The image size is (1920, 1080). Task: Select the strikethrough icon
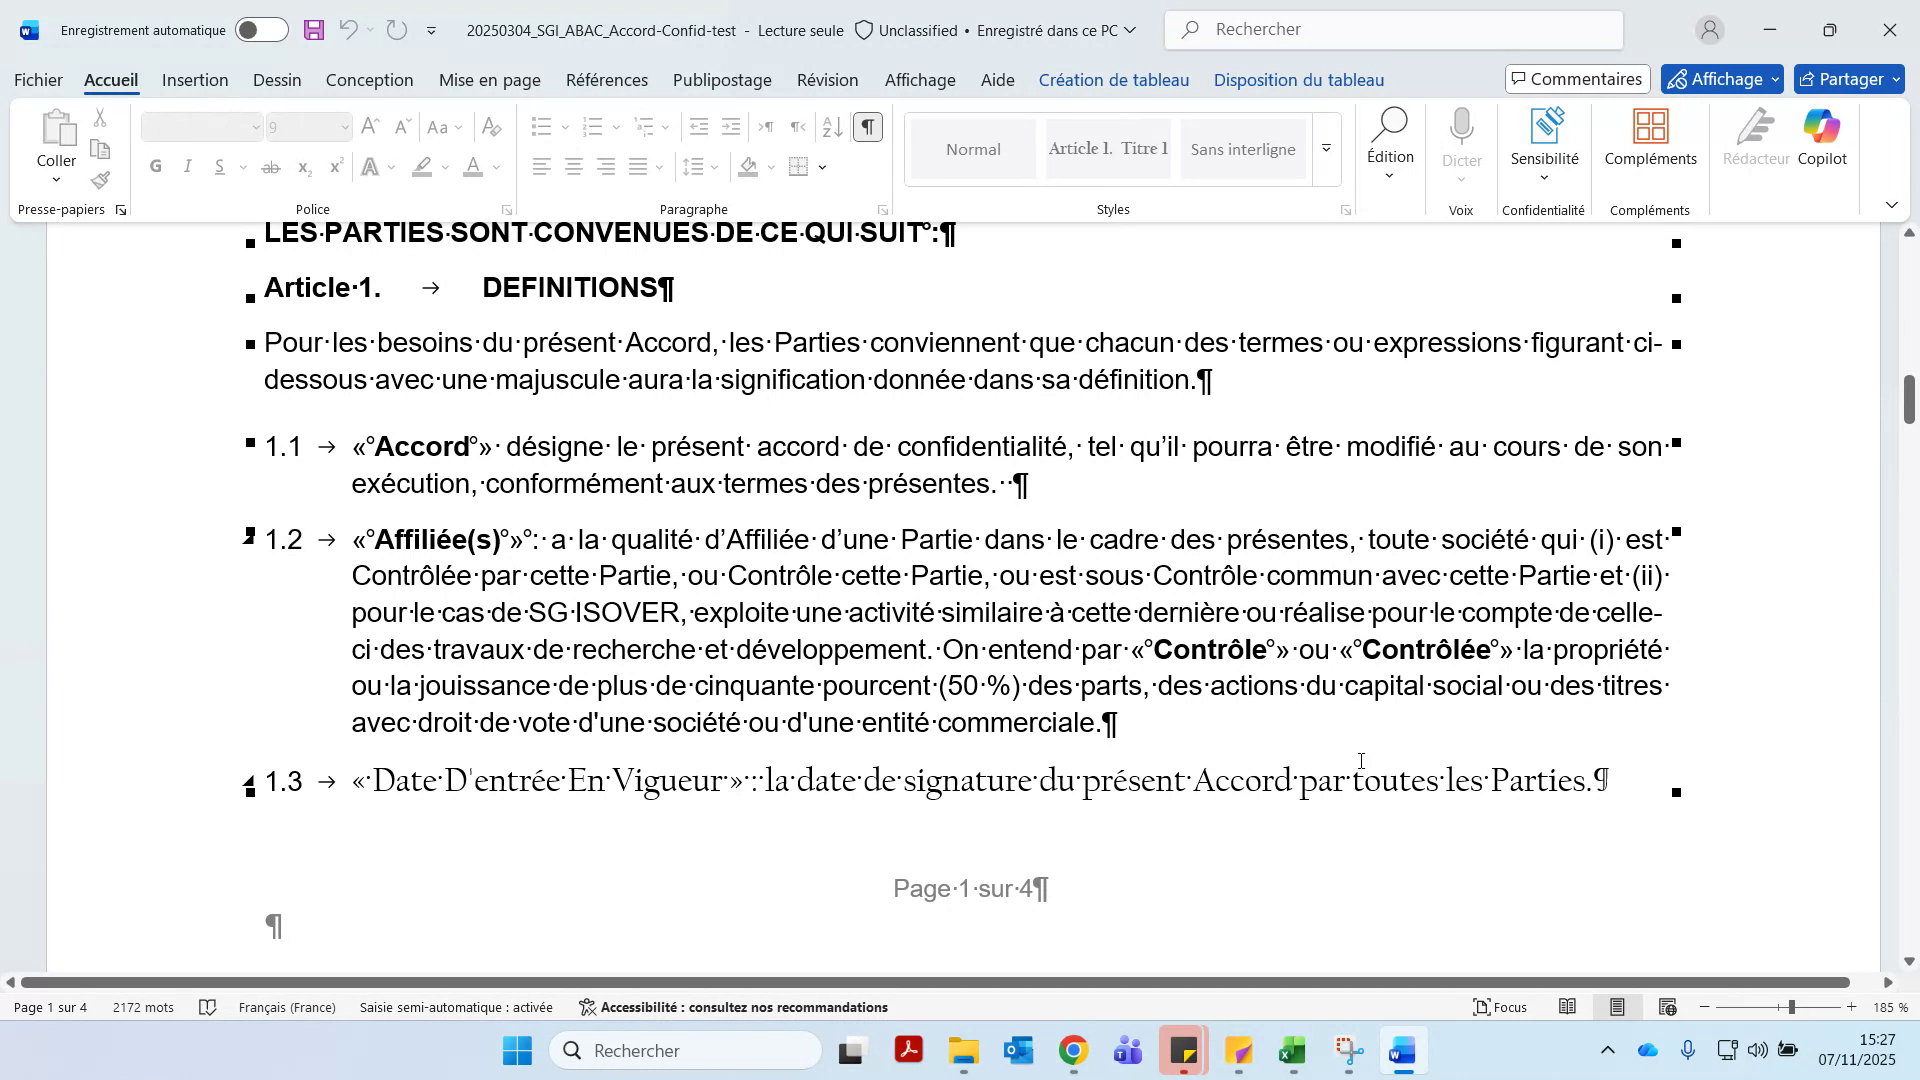[x=271, y=167]
